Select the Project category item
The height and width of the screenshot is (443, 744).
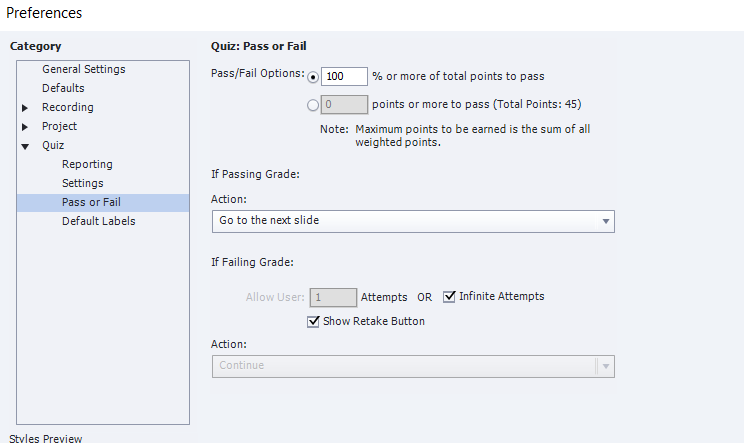click(59, 126)
